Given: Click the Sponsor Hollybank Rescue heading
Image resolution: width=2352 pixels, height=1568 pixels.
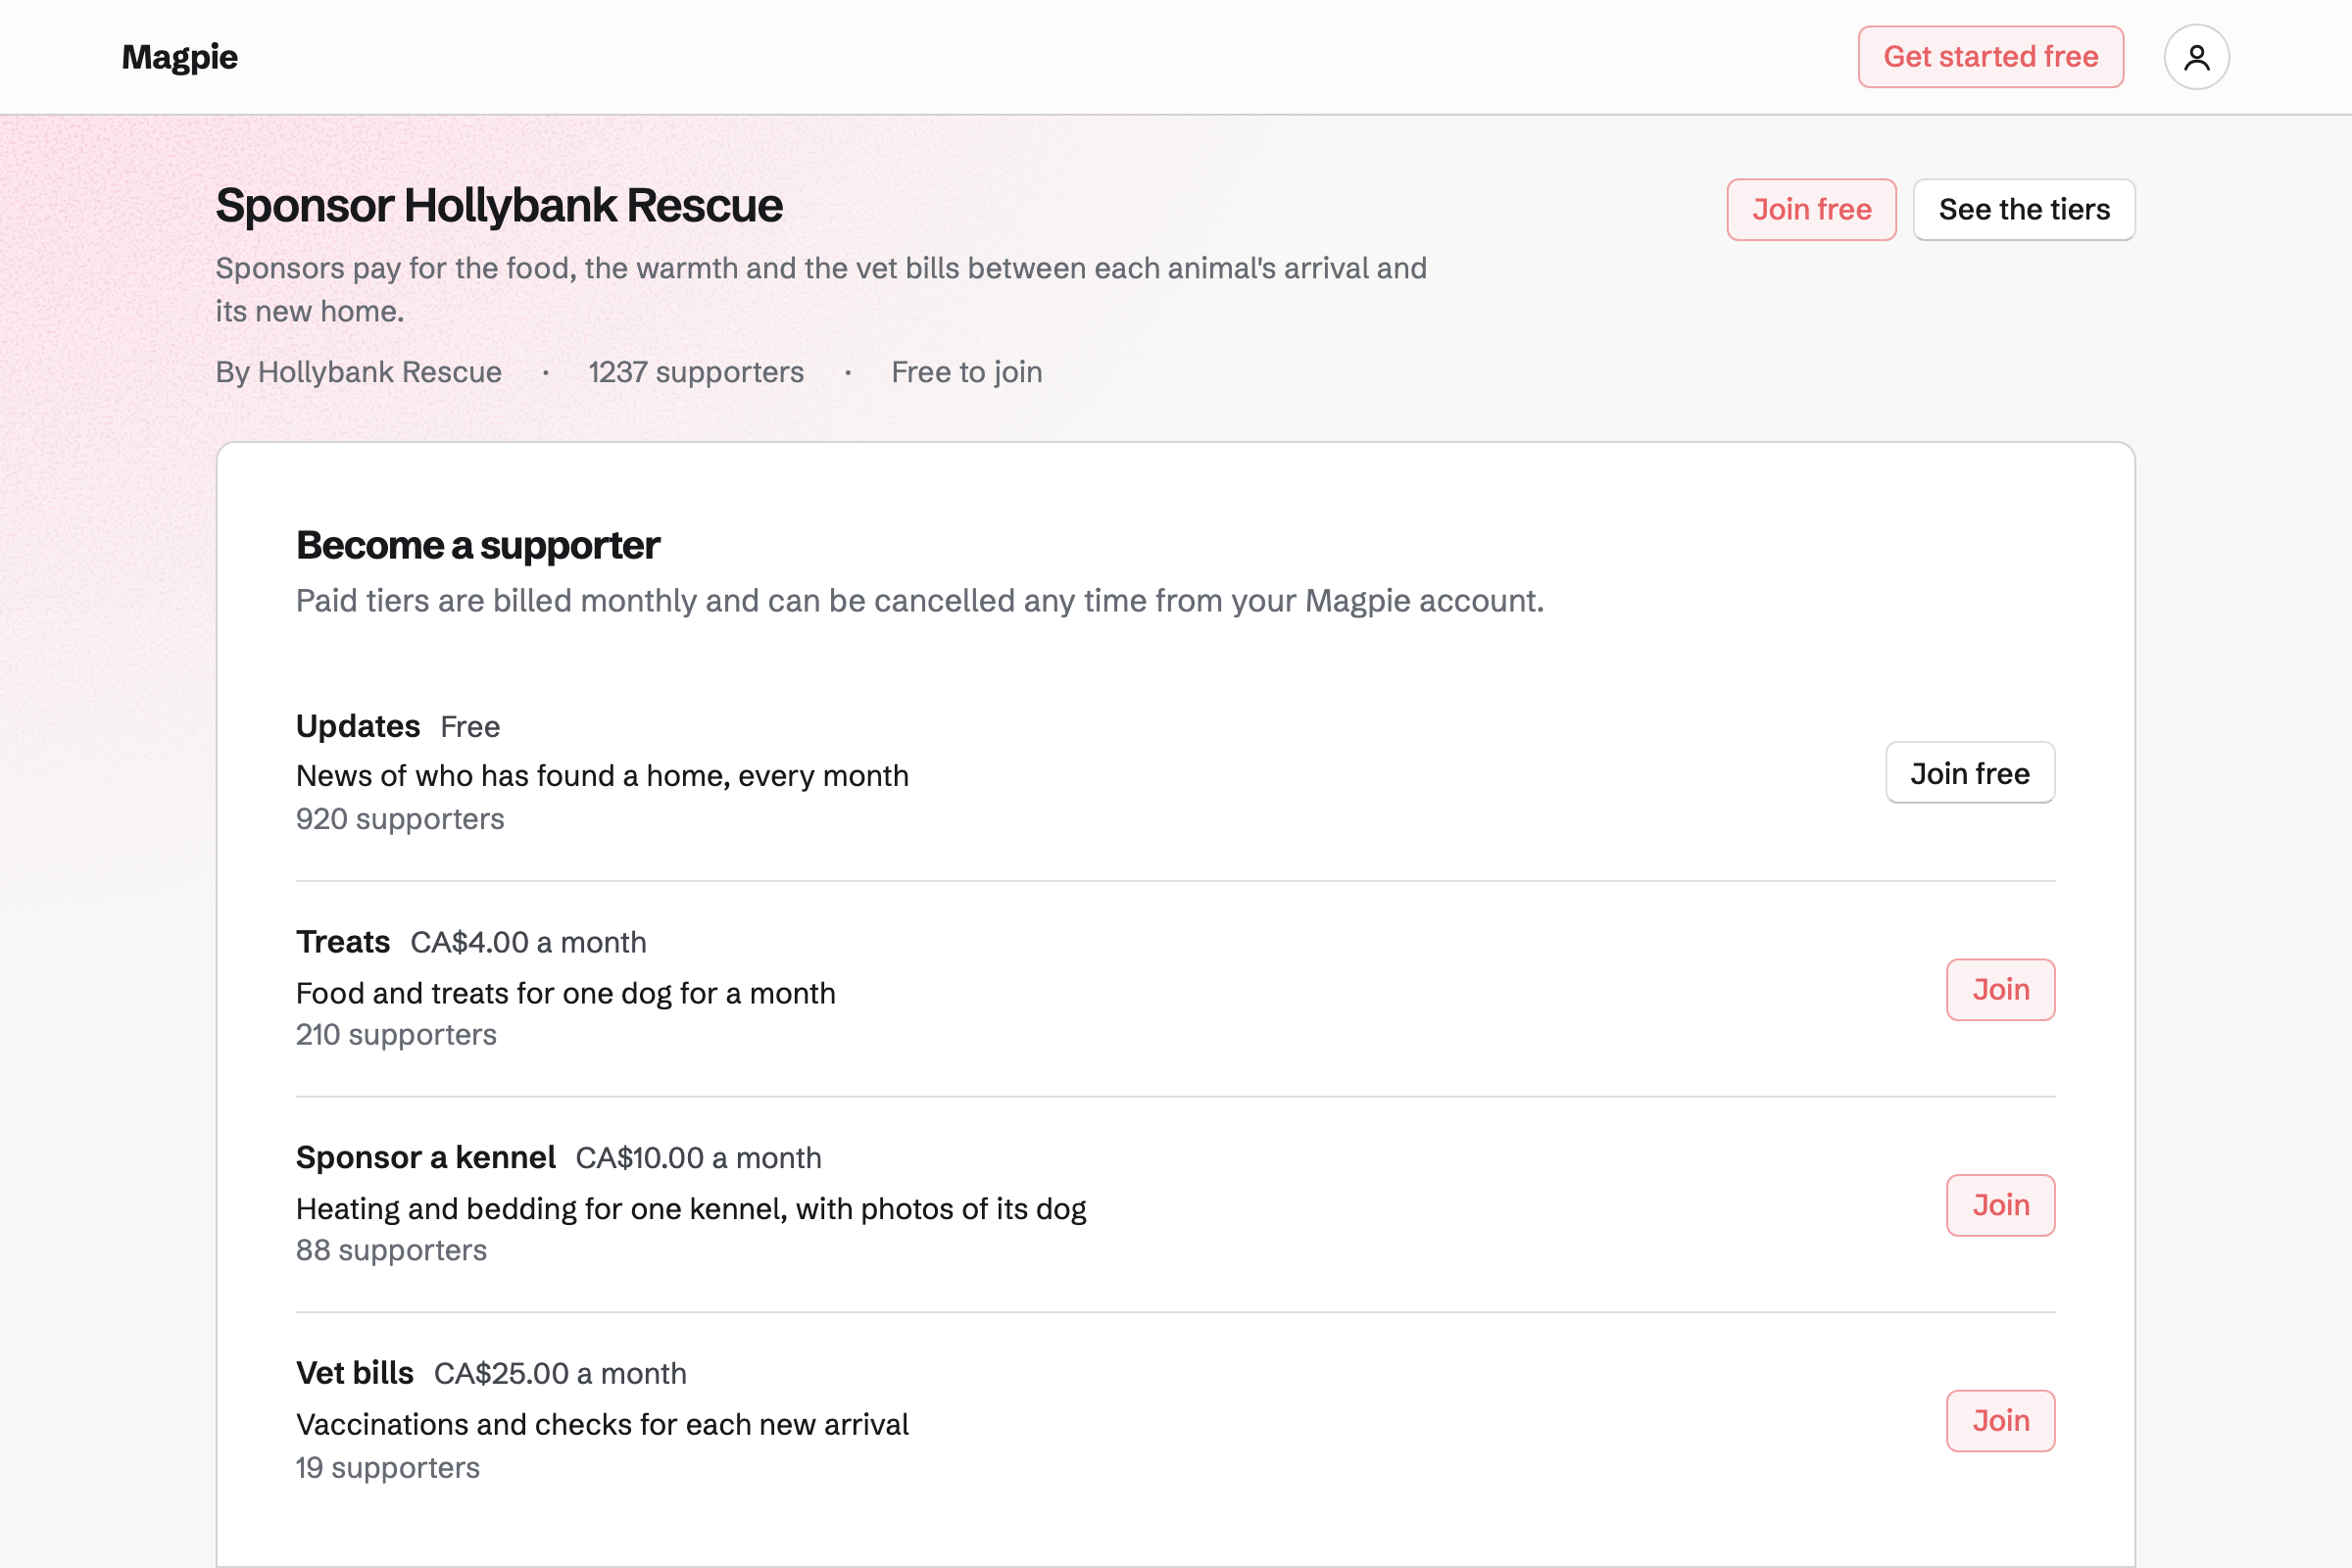Looking at the screenshot, I should point(499,206).
